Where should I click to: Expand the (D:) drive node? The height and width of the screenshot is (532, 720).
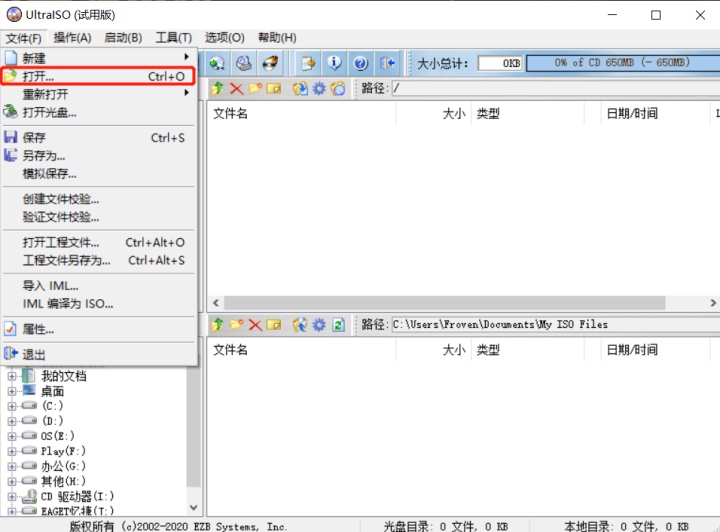coord(12,421)
